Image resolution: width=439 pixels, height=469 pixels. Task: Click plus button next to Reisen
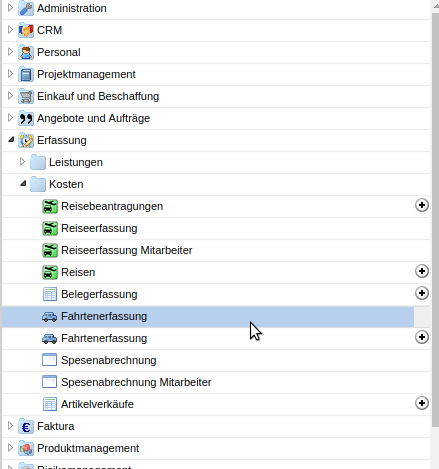pos(422,271)
